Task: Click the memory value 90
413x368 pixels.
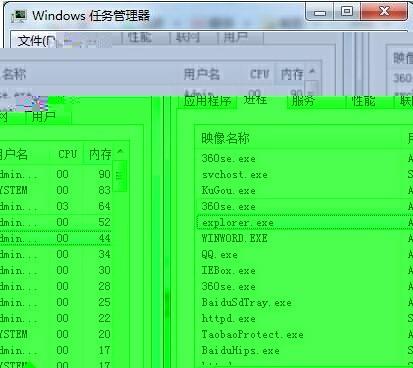Action: (104, 174)
